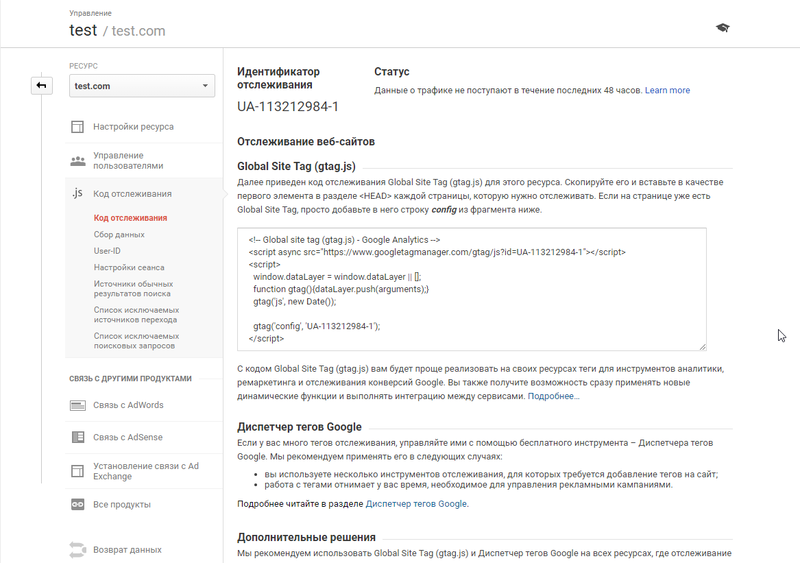Click the СВЯЗЬ С ДРУГИМИ ПРОДУКТАМИ section label

click(x=131, y=378)
